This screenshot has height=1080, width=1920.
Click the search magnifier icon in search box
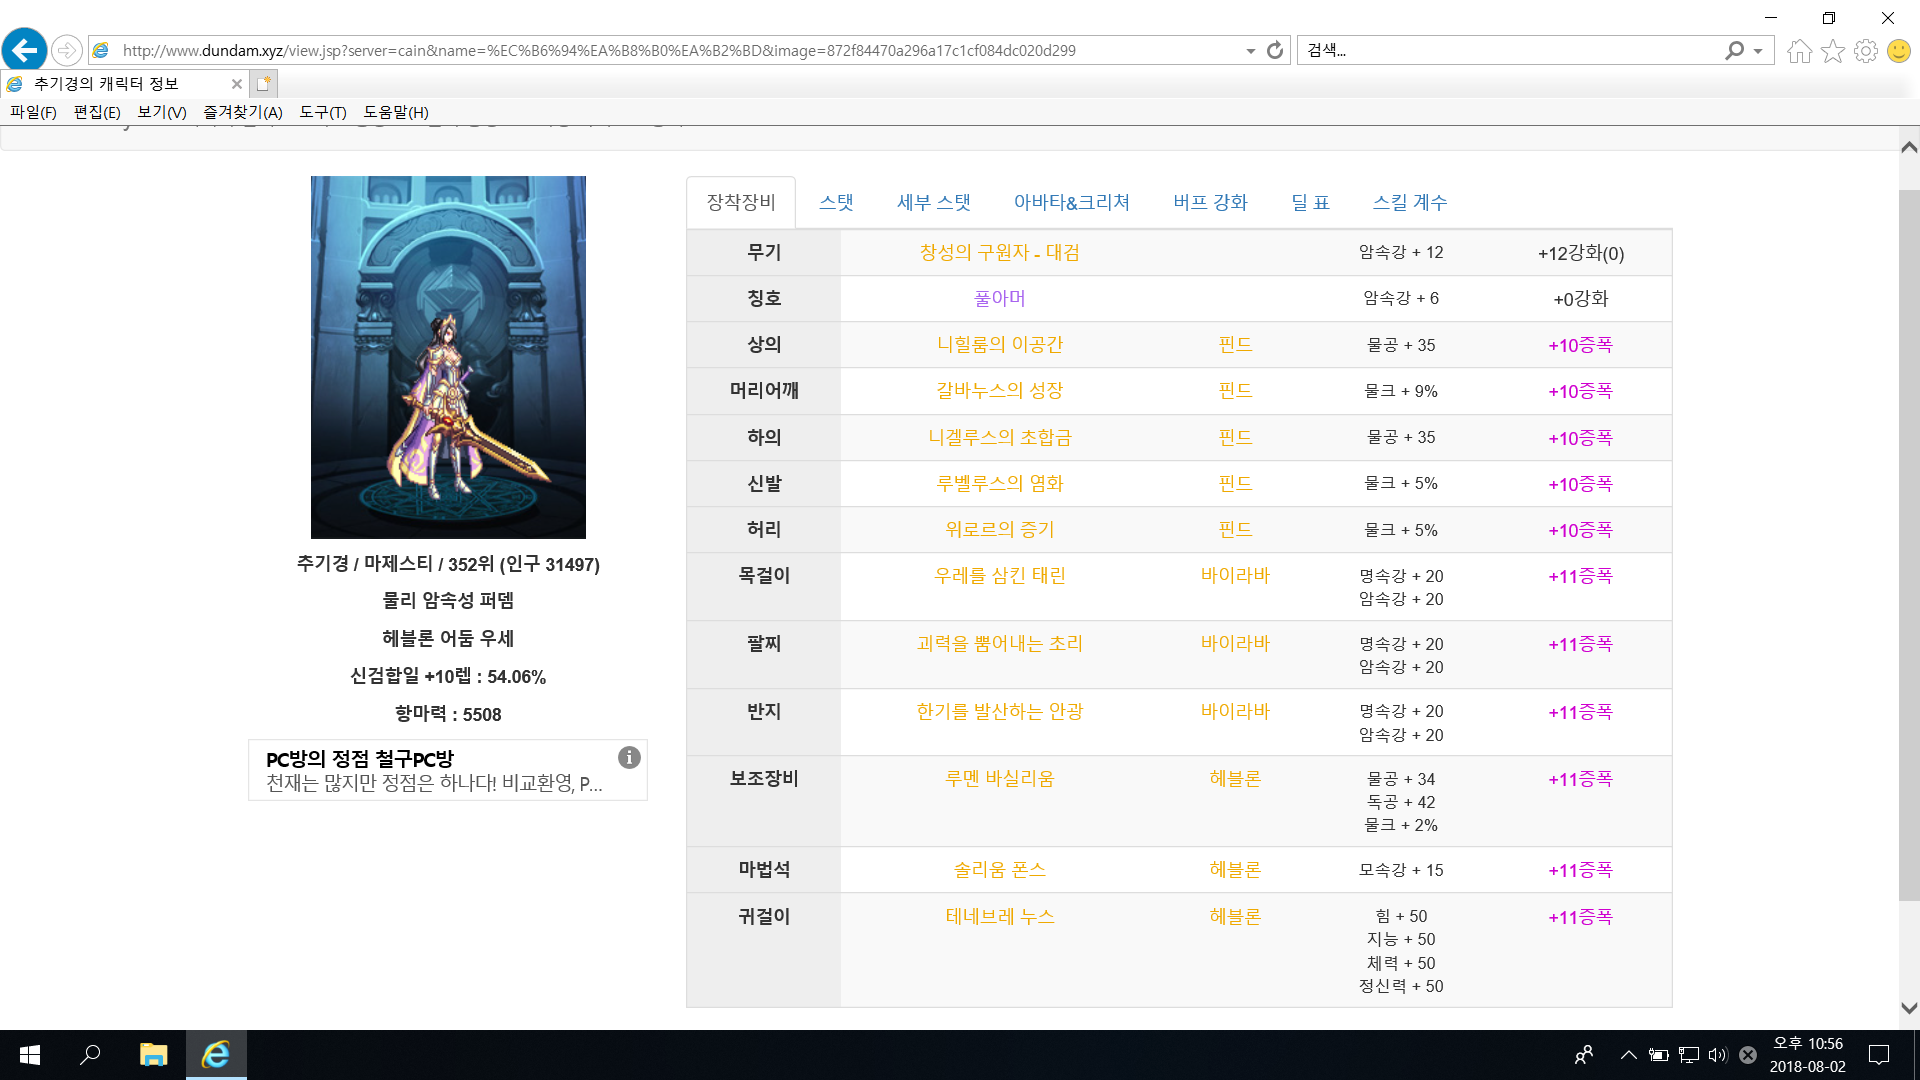[1734, 50]
